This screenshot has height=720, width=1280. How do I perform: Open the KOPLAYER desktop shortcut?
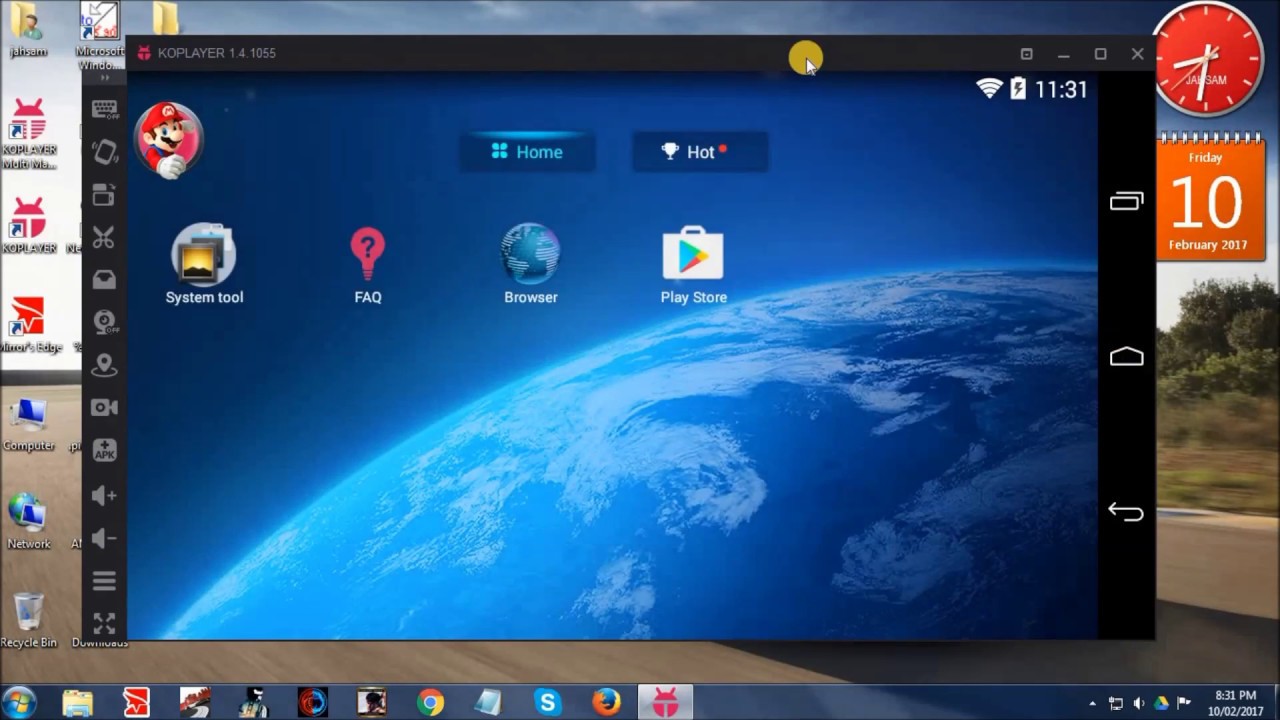pos(28,224)
